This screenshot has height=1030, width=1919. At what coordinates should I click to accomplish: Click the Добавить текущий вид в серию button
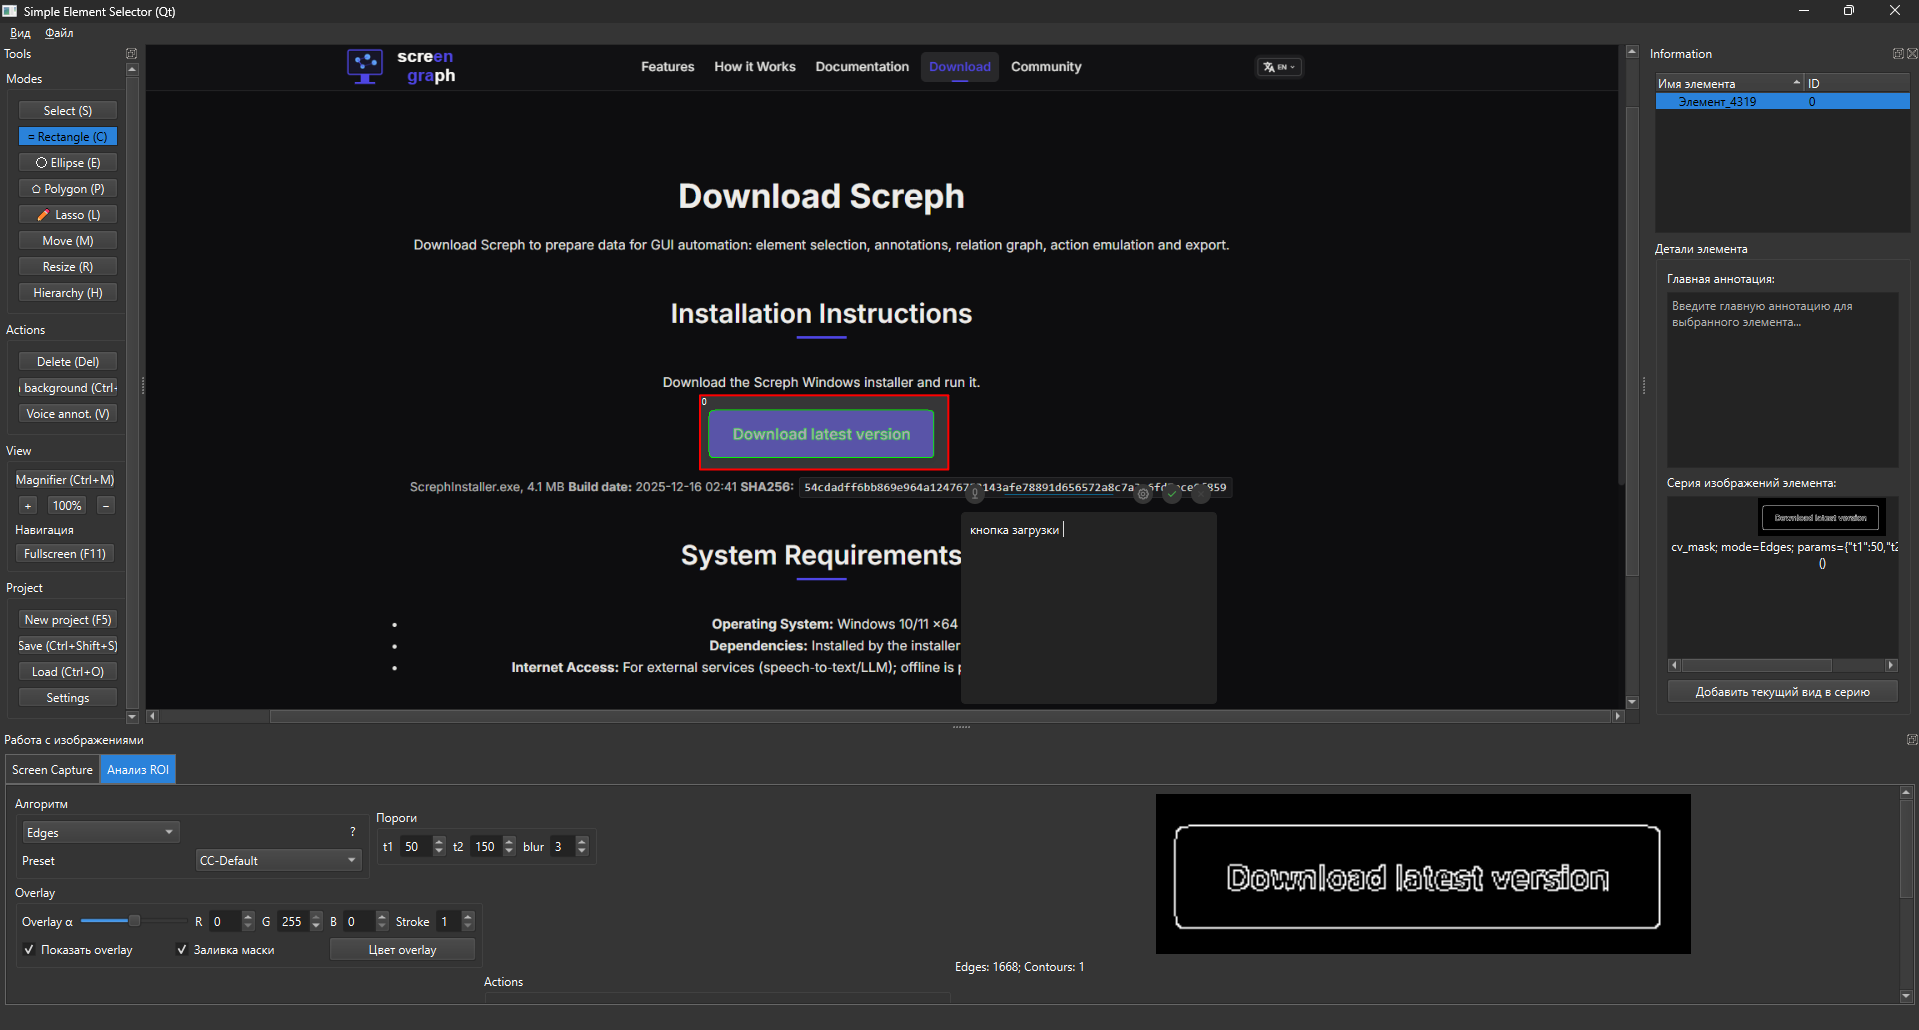(1781, 690)
